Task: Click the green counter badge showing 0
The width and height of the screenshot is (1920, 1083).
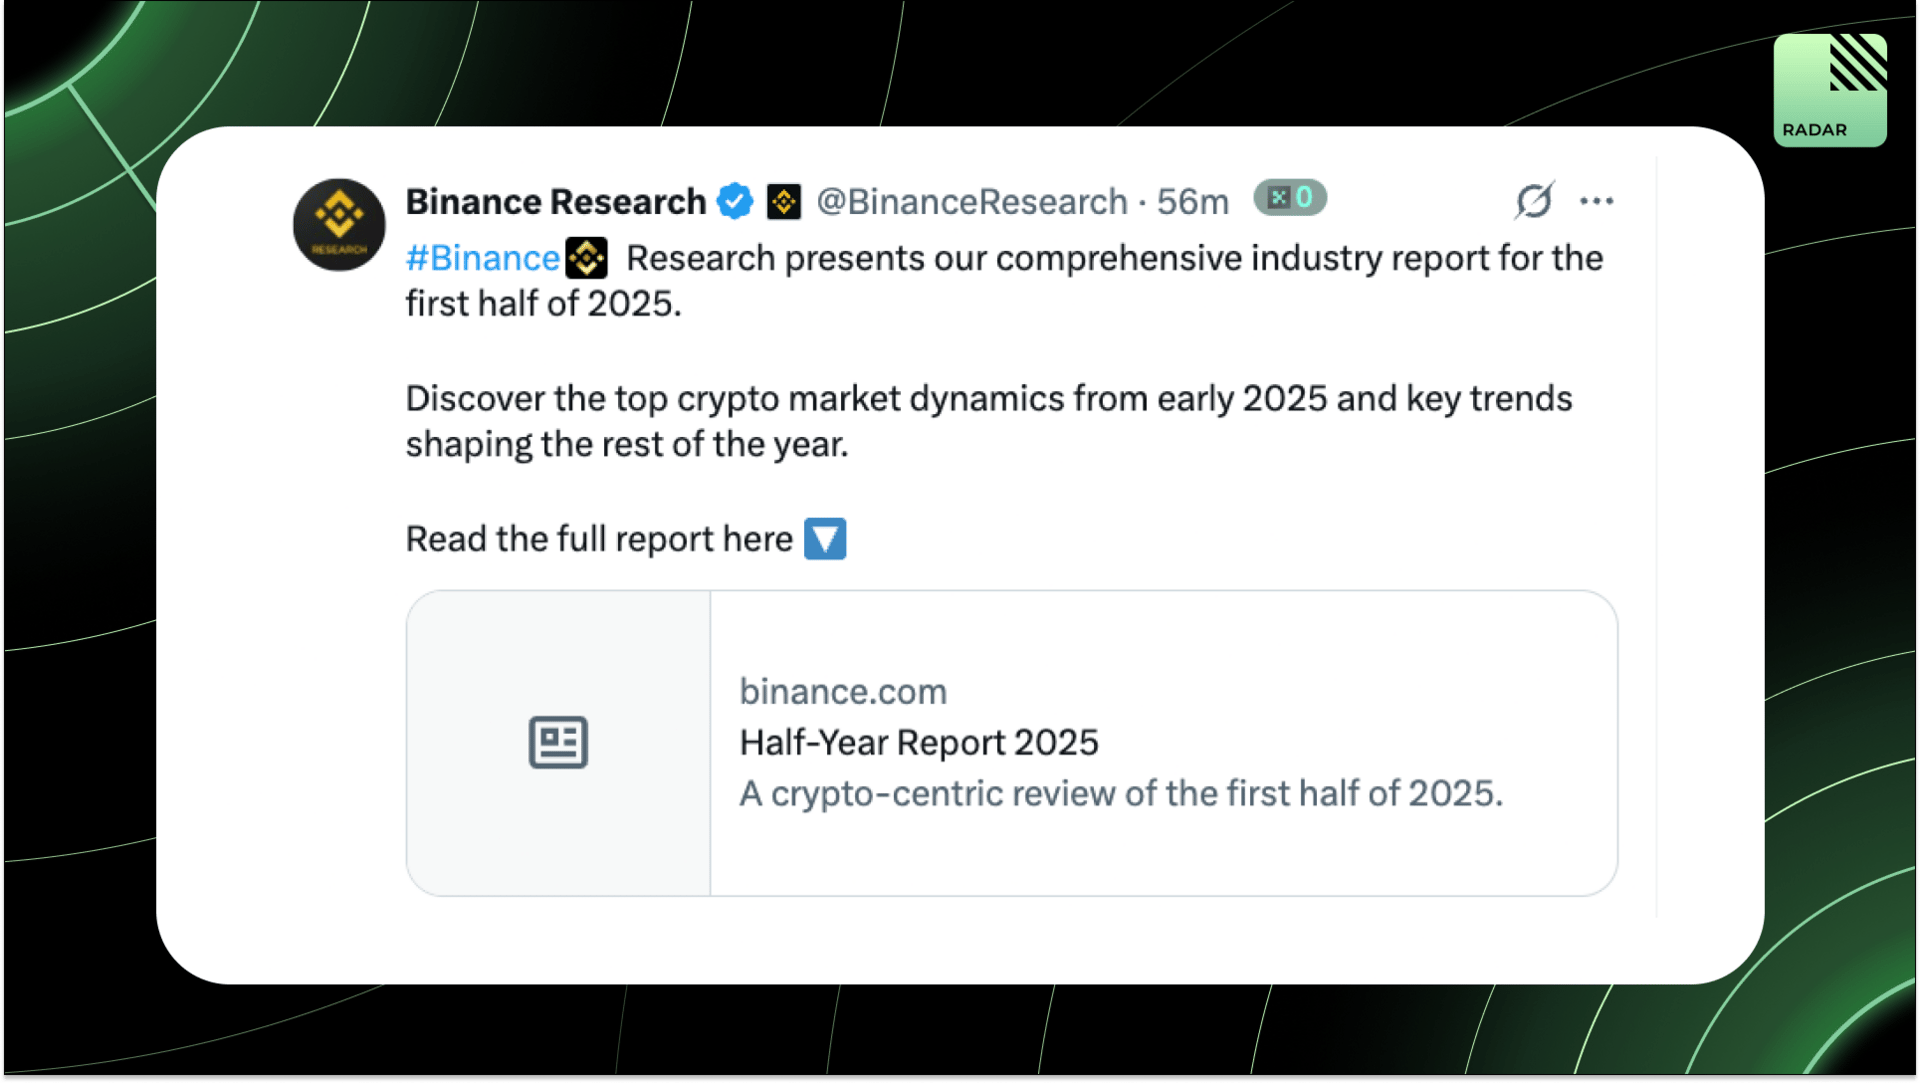Action: pyautogui.click(x=1290, y=198)
